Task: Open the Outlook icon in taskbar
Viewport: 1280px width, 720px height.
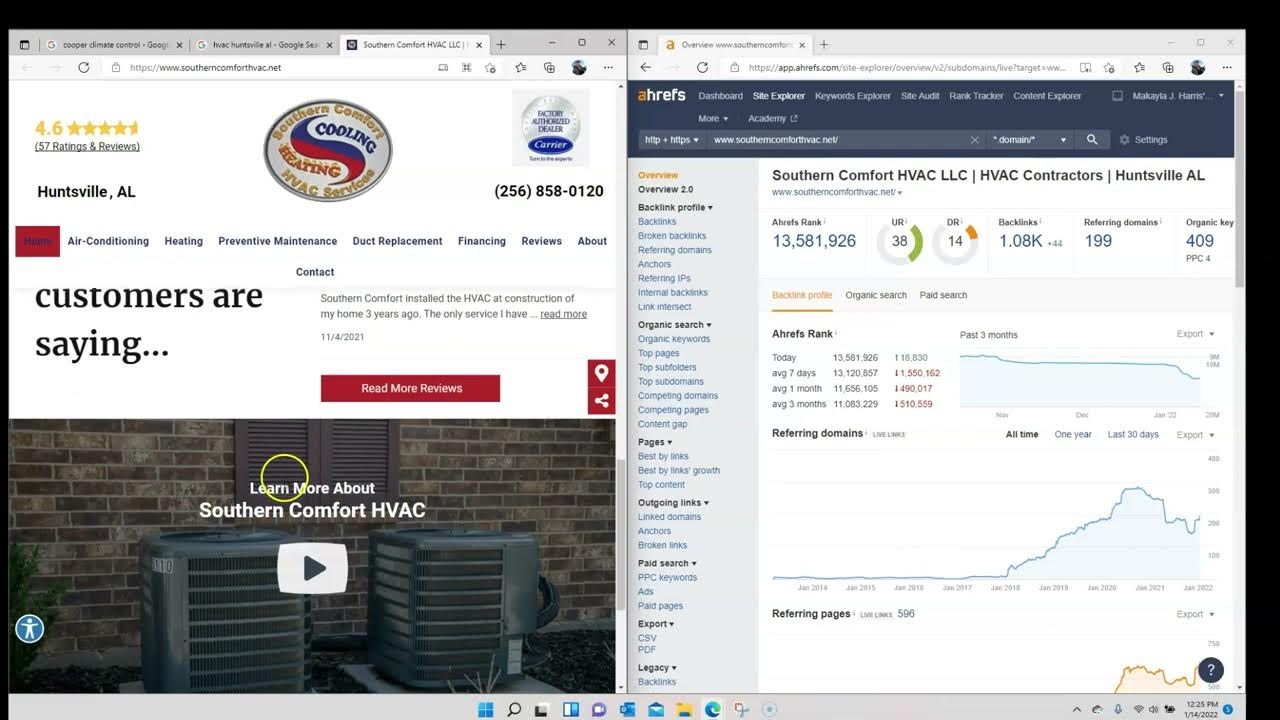Action: [x=627, y=709]
